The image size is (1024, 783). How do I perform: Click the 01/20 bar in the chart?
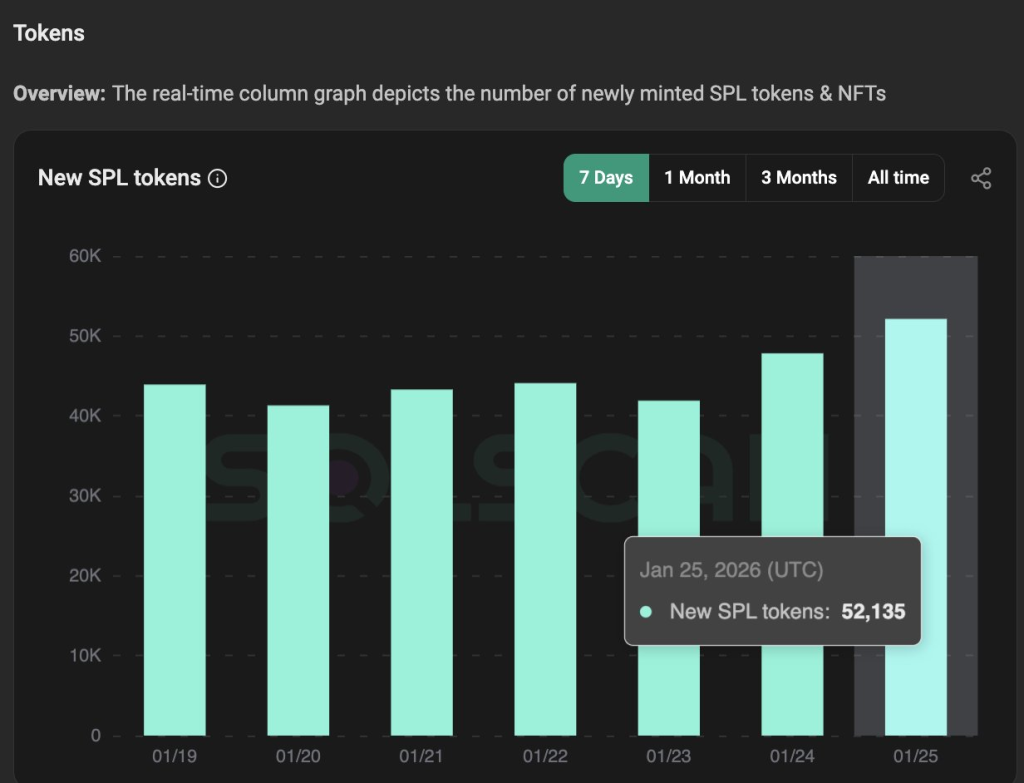[x=298, y=570]
